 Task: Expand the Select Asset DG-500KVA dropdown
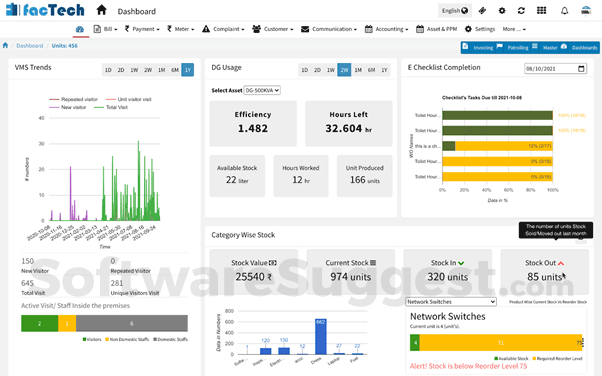point(262,90)
